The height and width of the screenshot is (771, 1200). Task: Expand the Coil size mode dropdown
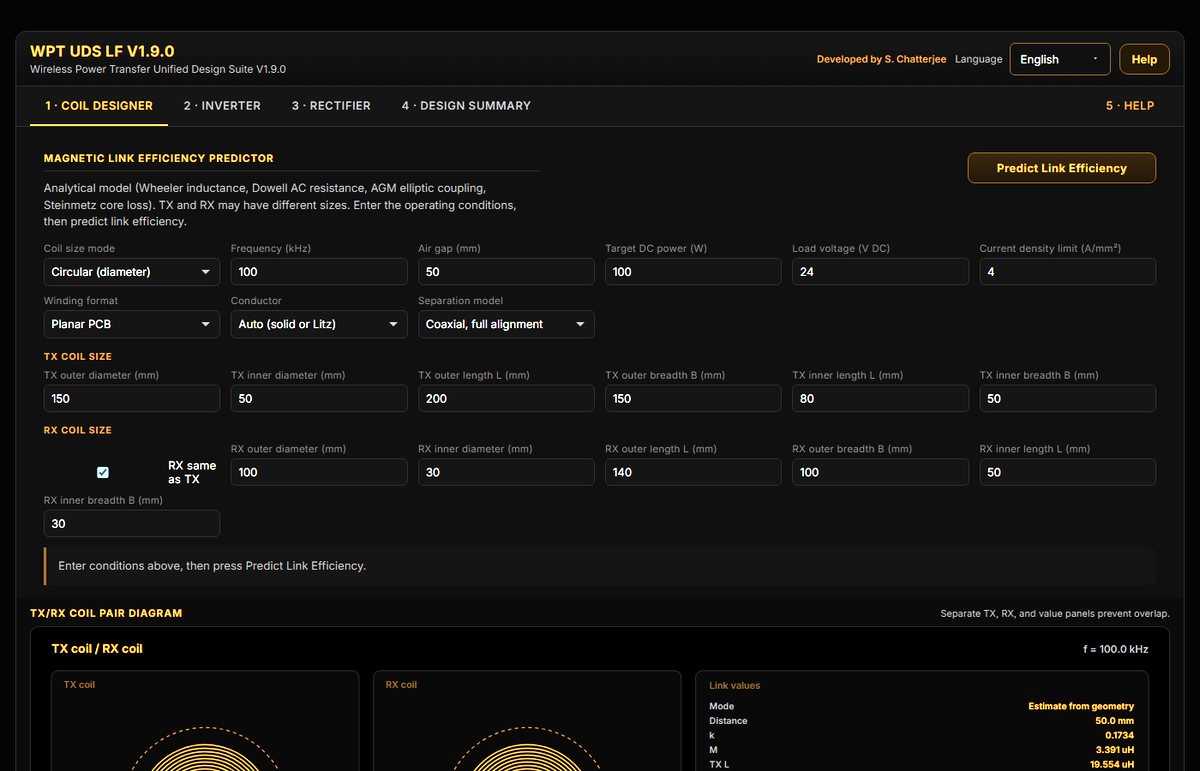(x=132, y=272)
